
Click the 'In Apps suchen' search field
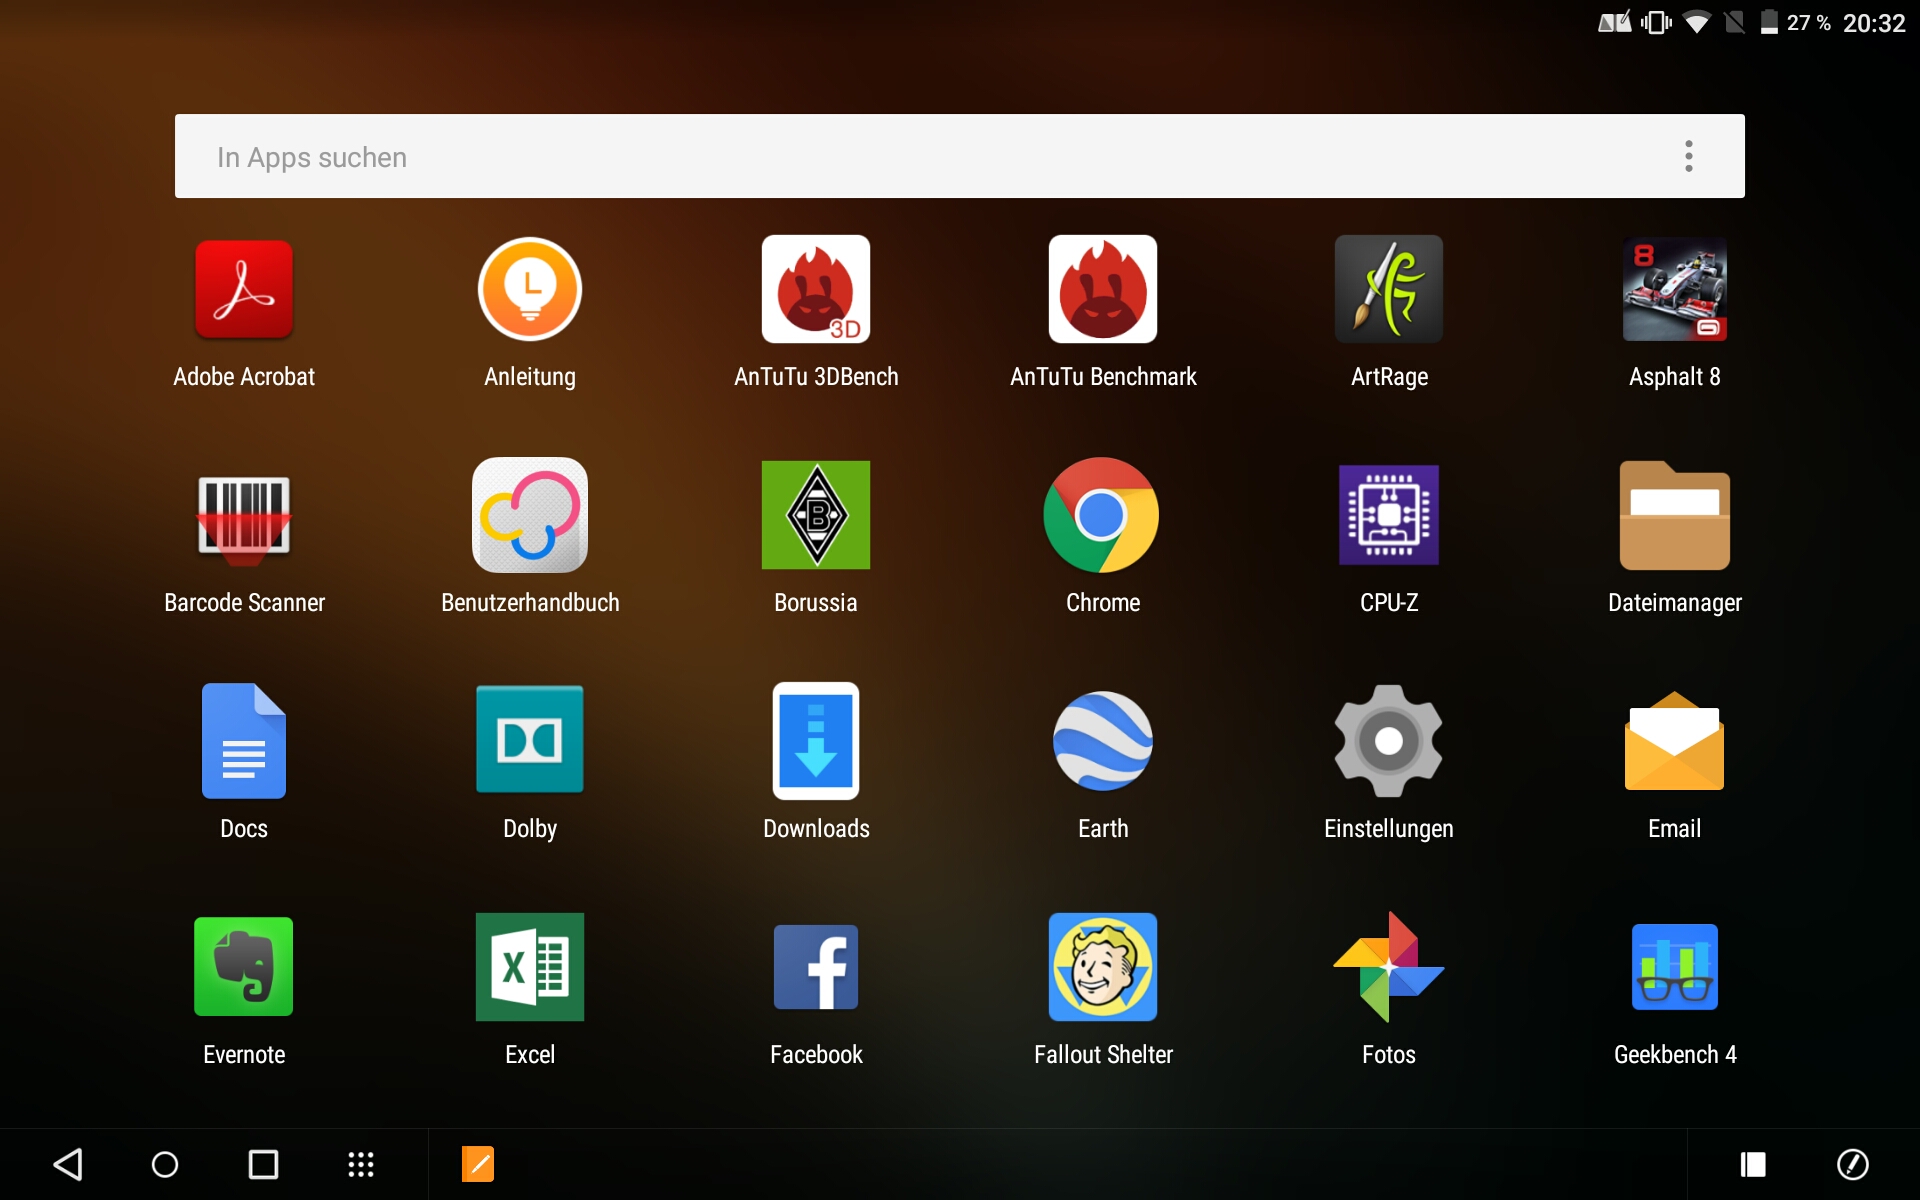(x=960, y=156)
